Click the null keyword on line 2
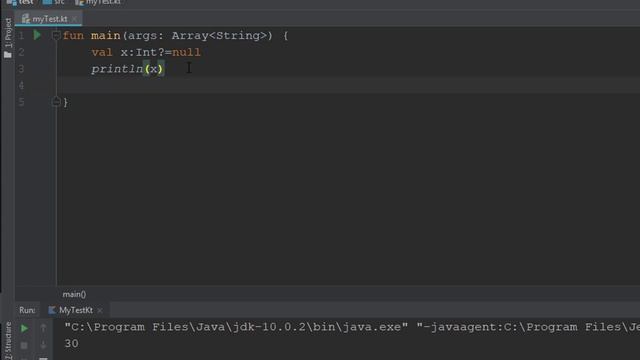Image resolution: width=640 pixels, height=360 pixels. (187, 52)
